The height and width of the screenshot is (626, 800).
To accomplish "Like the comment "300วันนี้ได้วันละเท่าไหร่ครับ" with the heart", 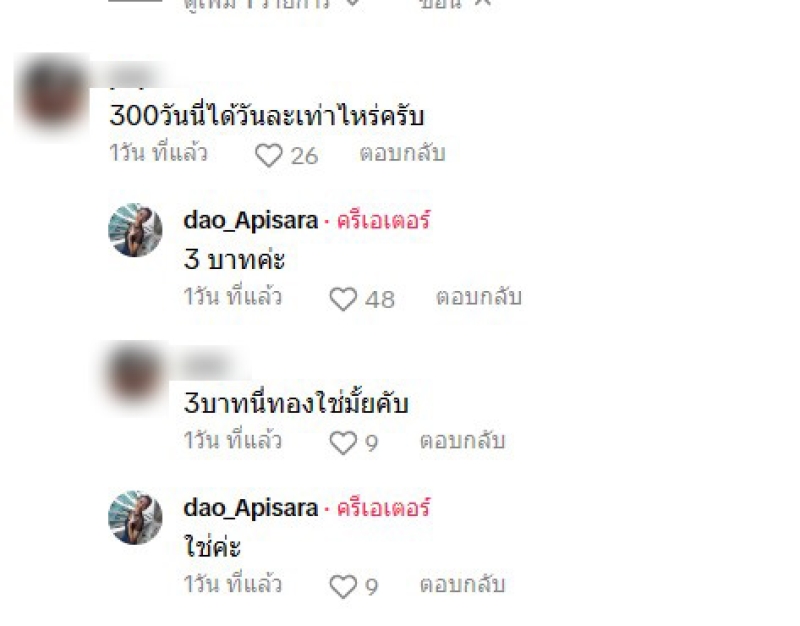I will [x=268, y=155].
